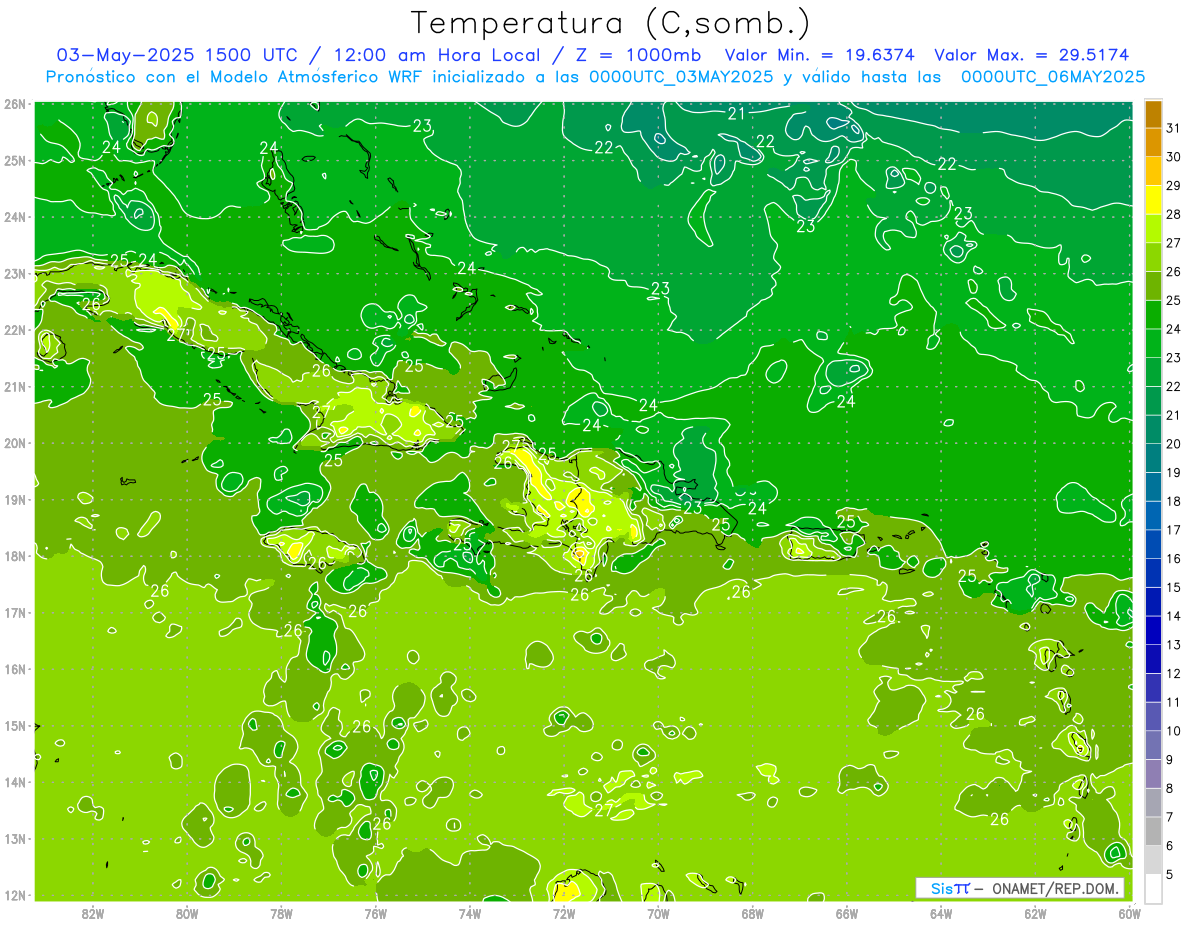This screenshot has height=927, width=1200.
Task: Click the legend scale value 31
Action: [1173, 128]
